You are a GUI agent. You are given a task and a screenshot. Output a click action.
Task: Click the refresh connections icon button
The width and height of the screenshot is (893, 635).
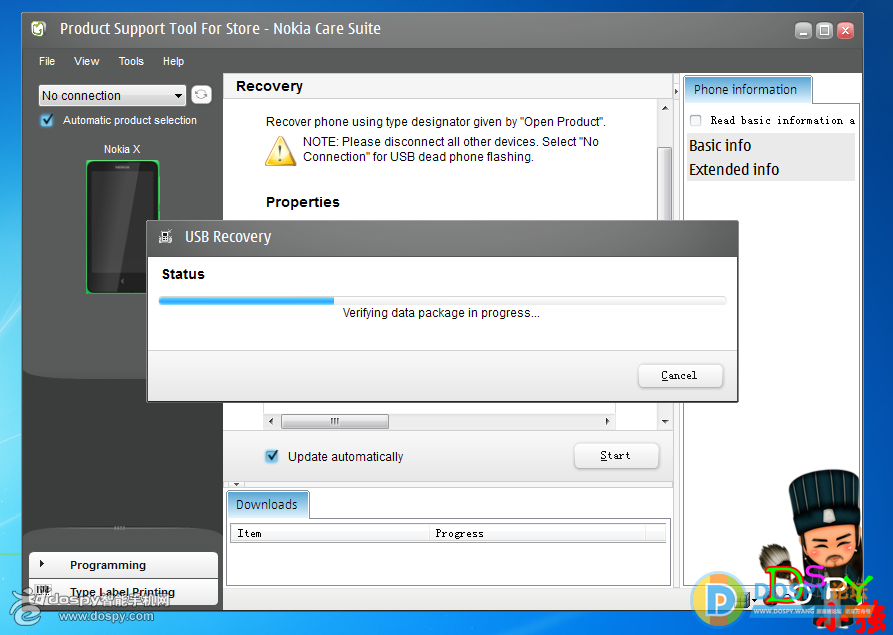coord(201,95)
